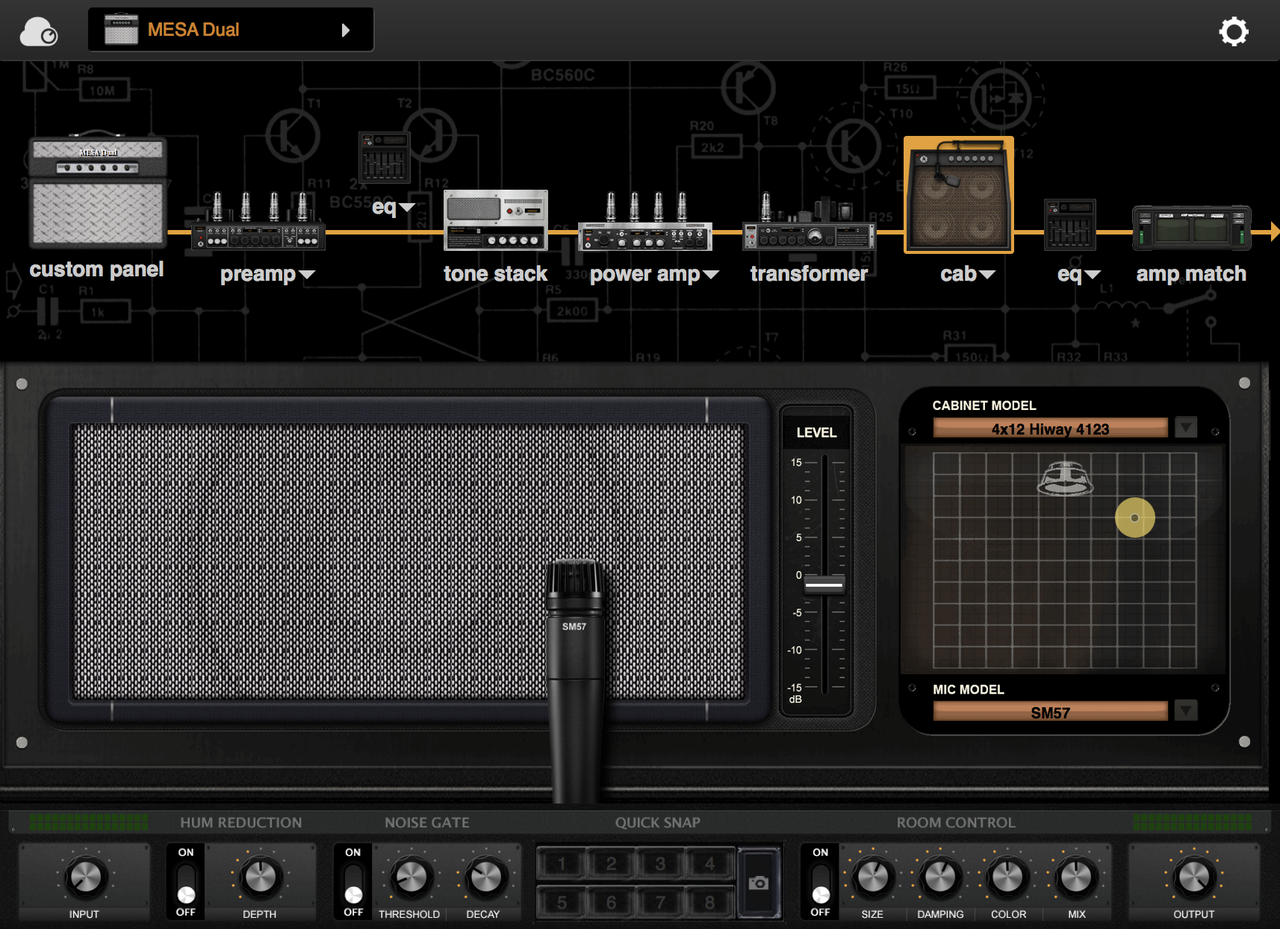
Task: Click the signal chain output arrow
Action: 1274,232
